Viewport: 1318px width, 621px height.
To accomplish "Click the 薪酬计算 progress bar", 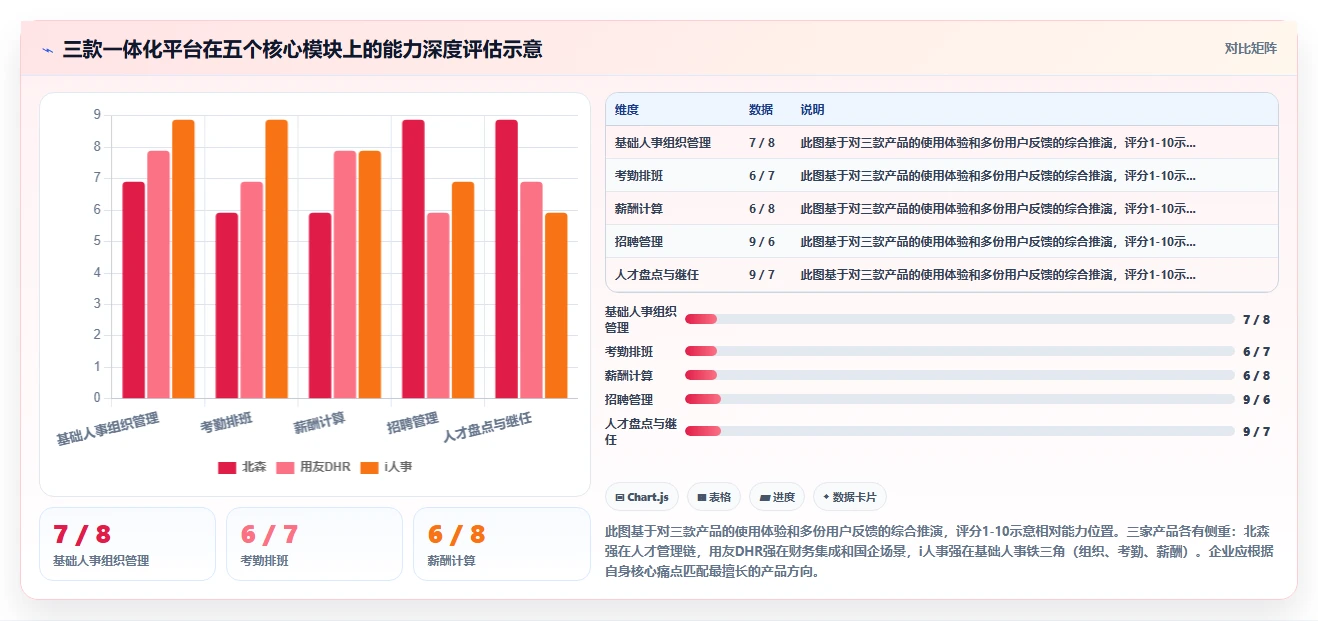I will tap(960, 375).
